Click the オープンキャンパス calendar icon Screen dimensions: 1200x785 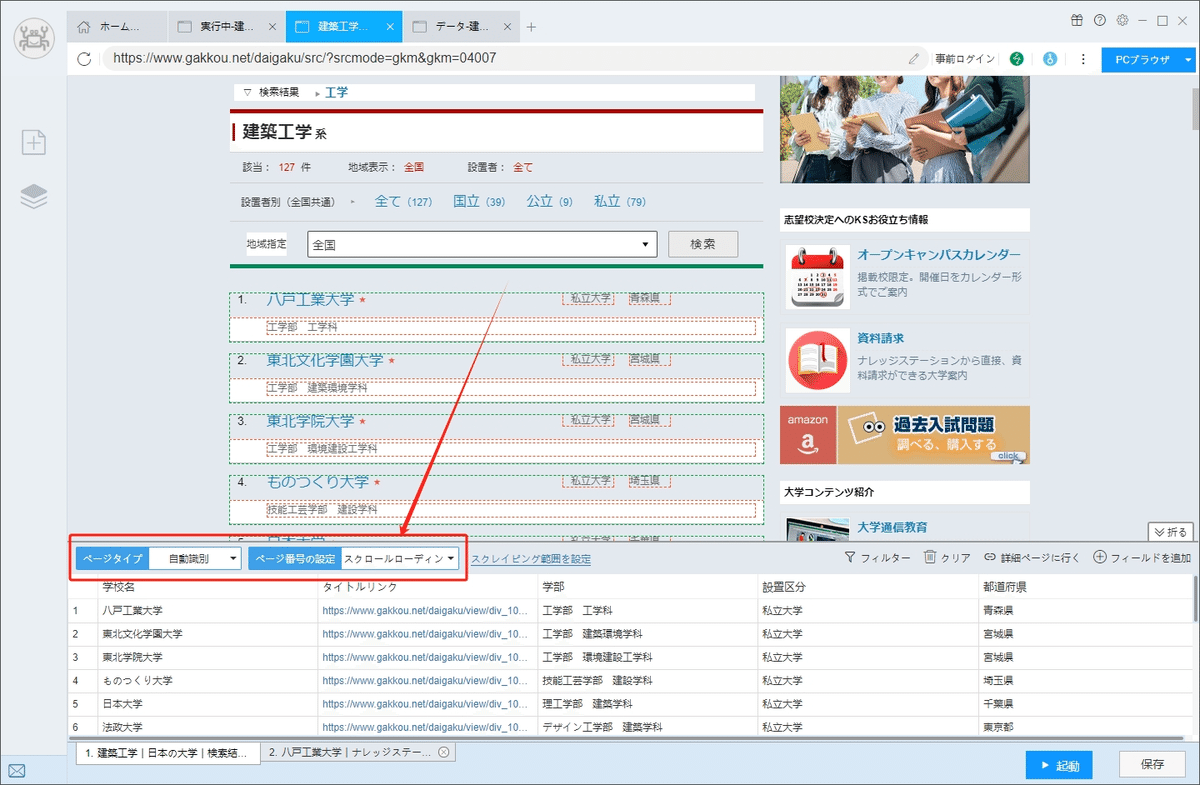pyautogui.click(x=817, y=277)
